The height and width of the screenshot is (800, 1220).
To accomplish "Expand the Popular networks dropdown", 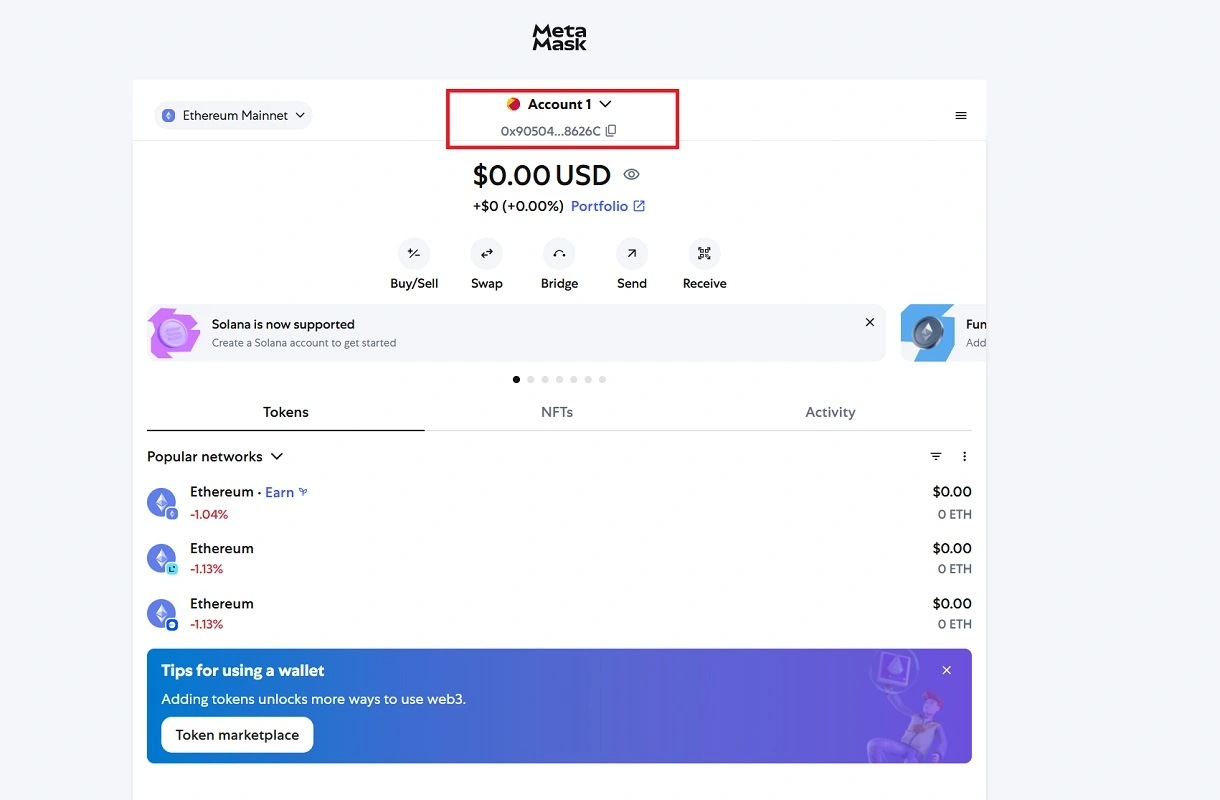I will click(215, 457).
